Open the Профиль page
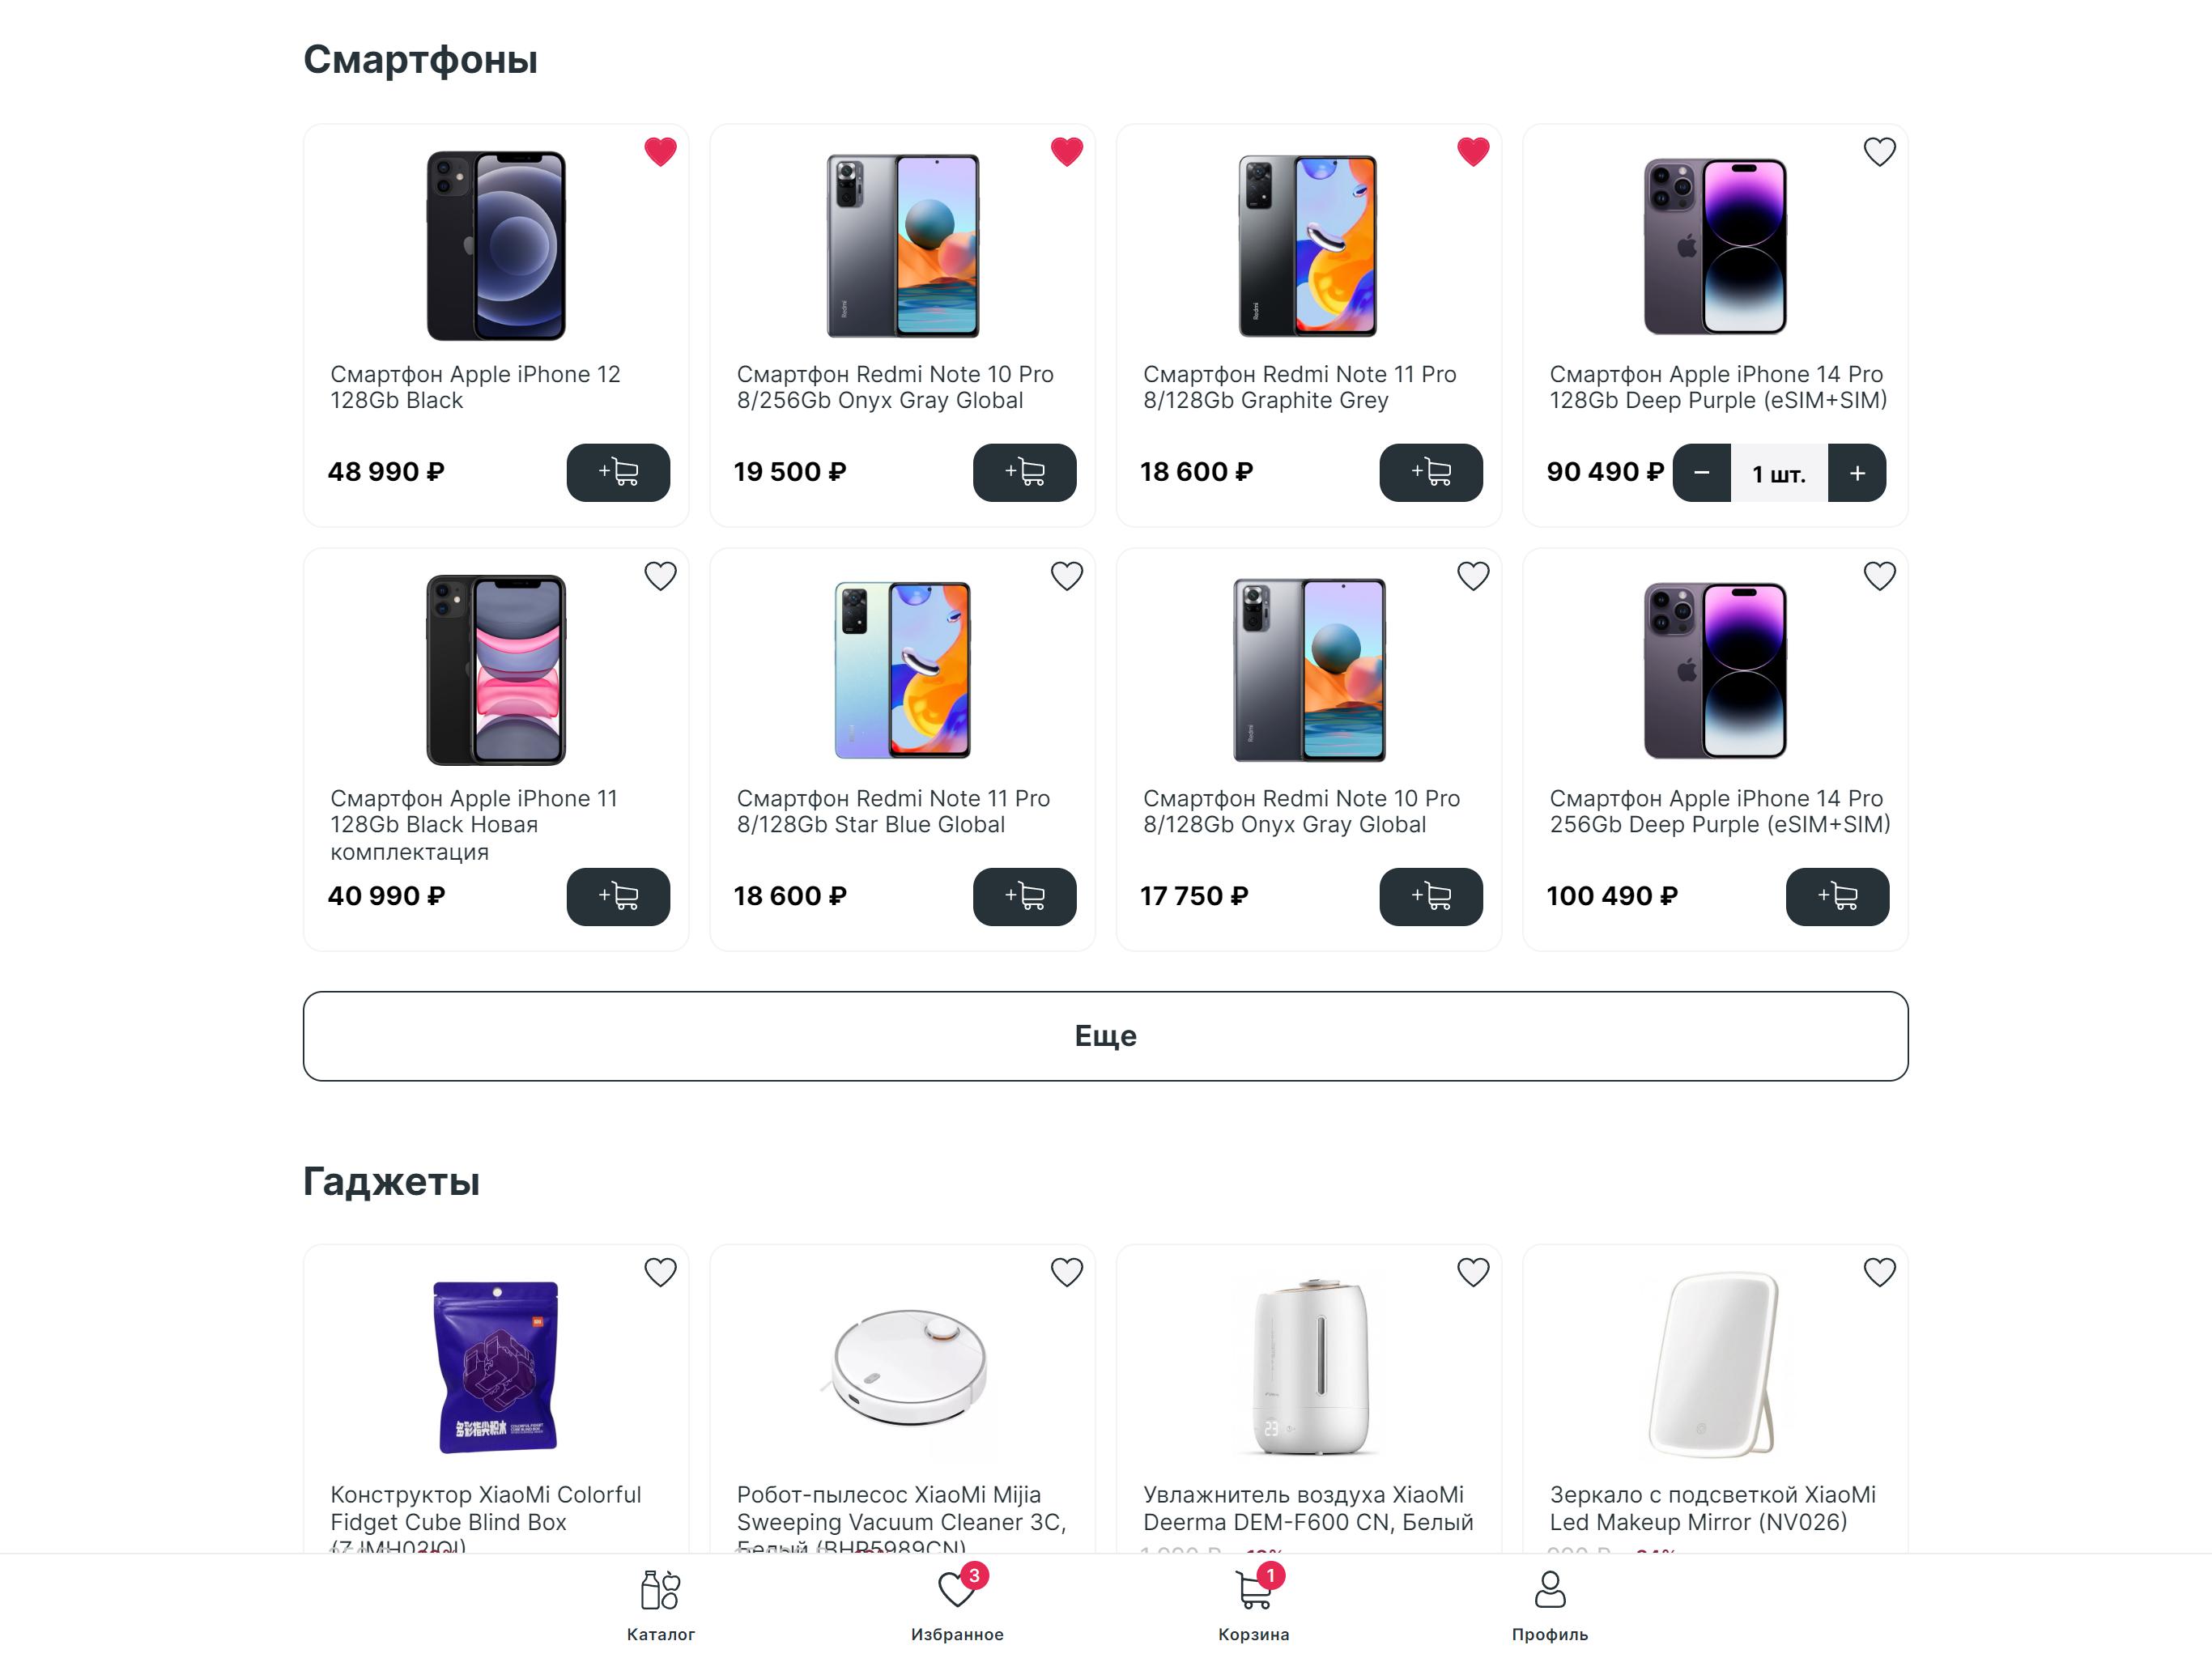2212x1658 pixels. point(1549,1606)
